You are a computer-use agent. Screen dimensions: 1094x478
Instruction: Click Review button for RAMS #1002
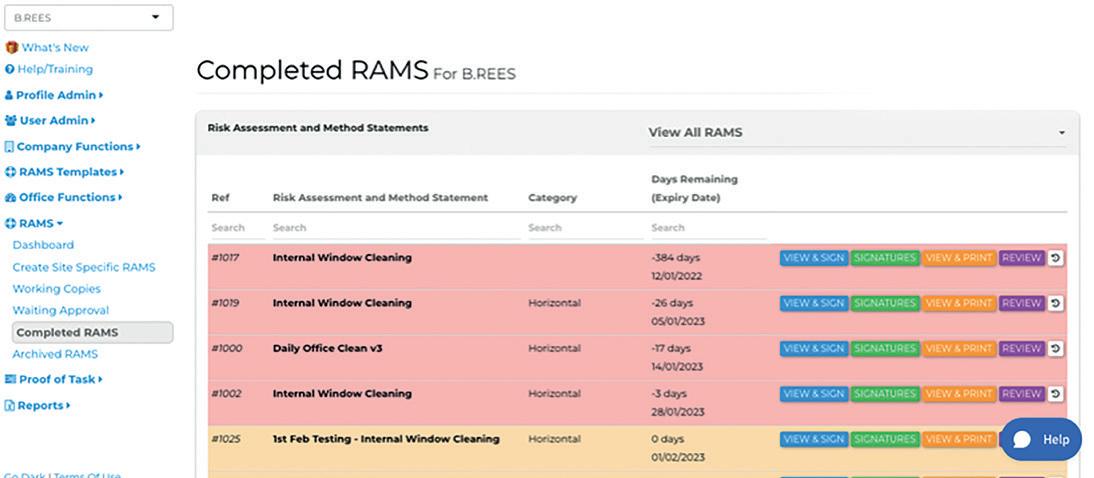pyautogui.click(x=1021, y=394)
